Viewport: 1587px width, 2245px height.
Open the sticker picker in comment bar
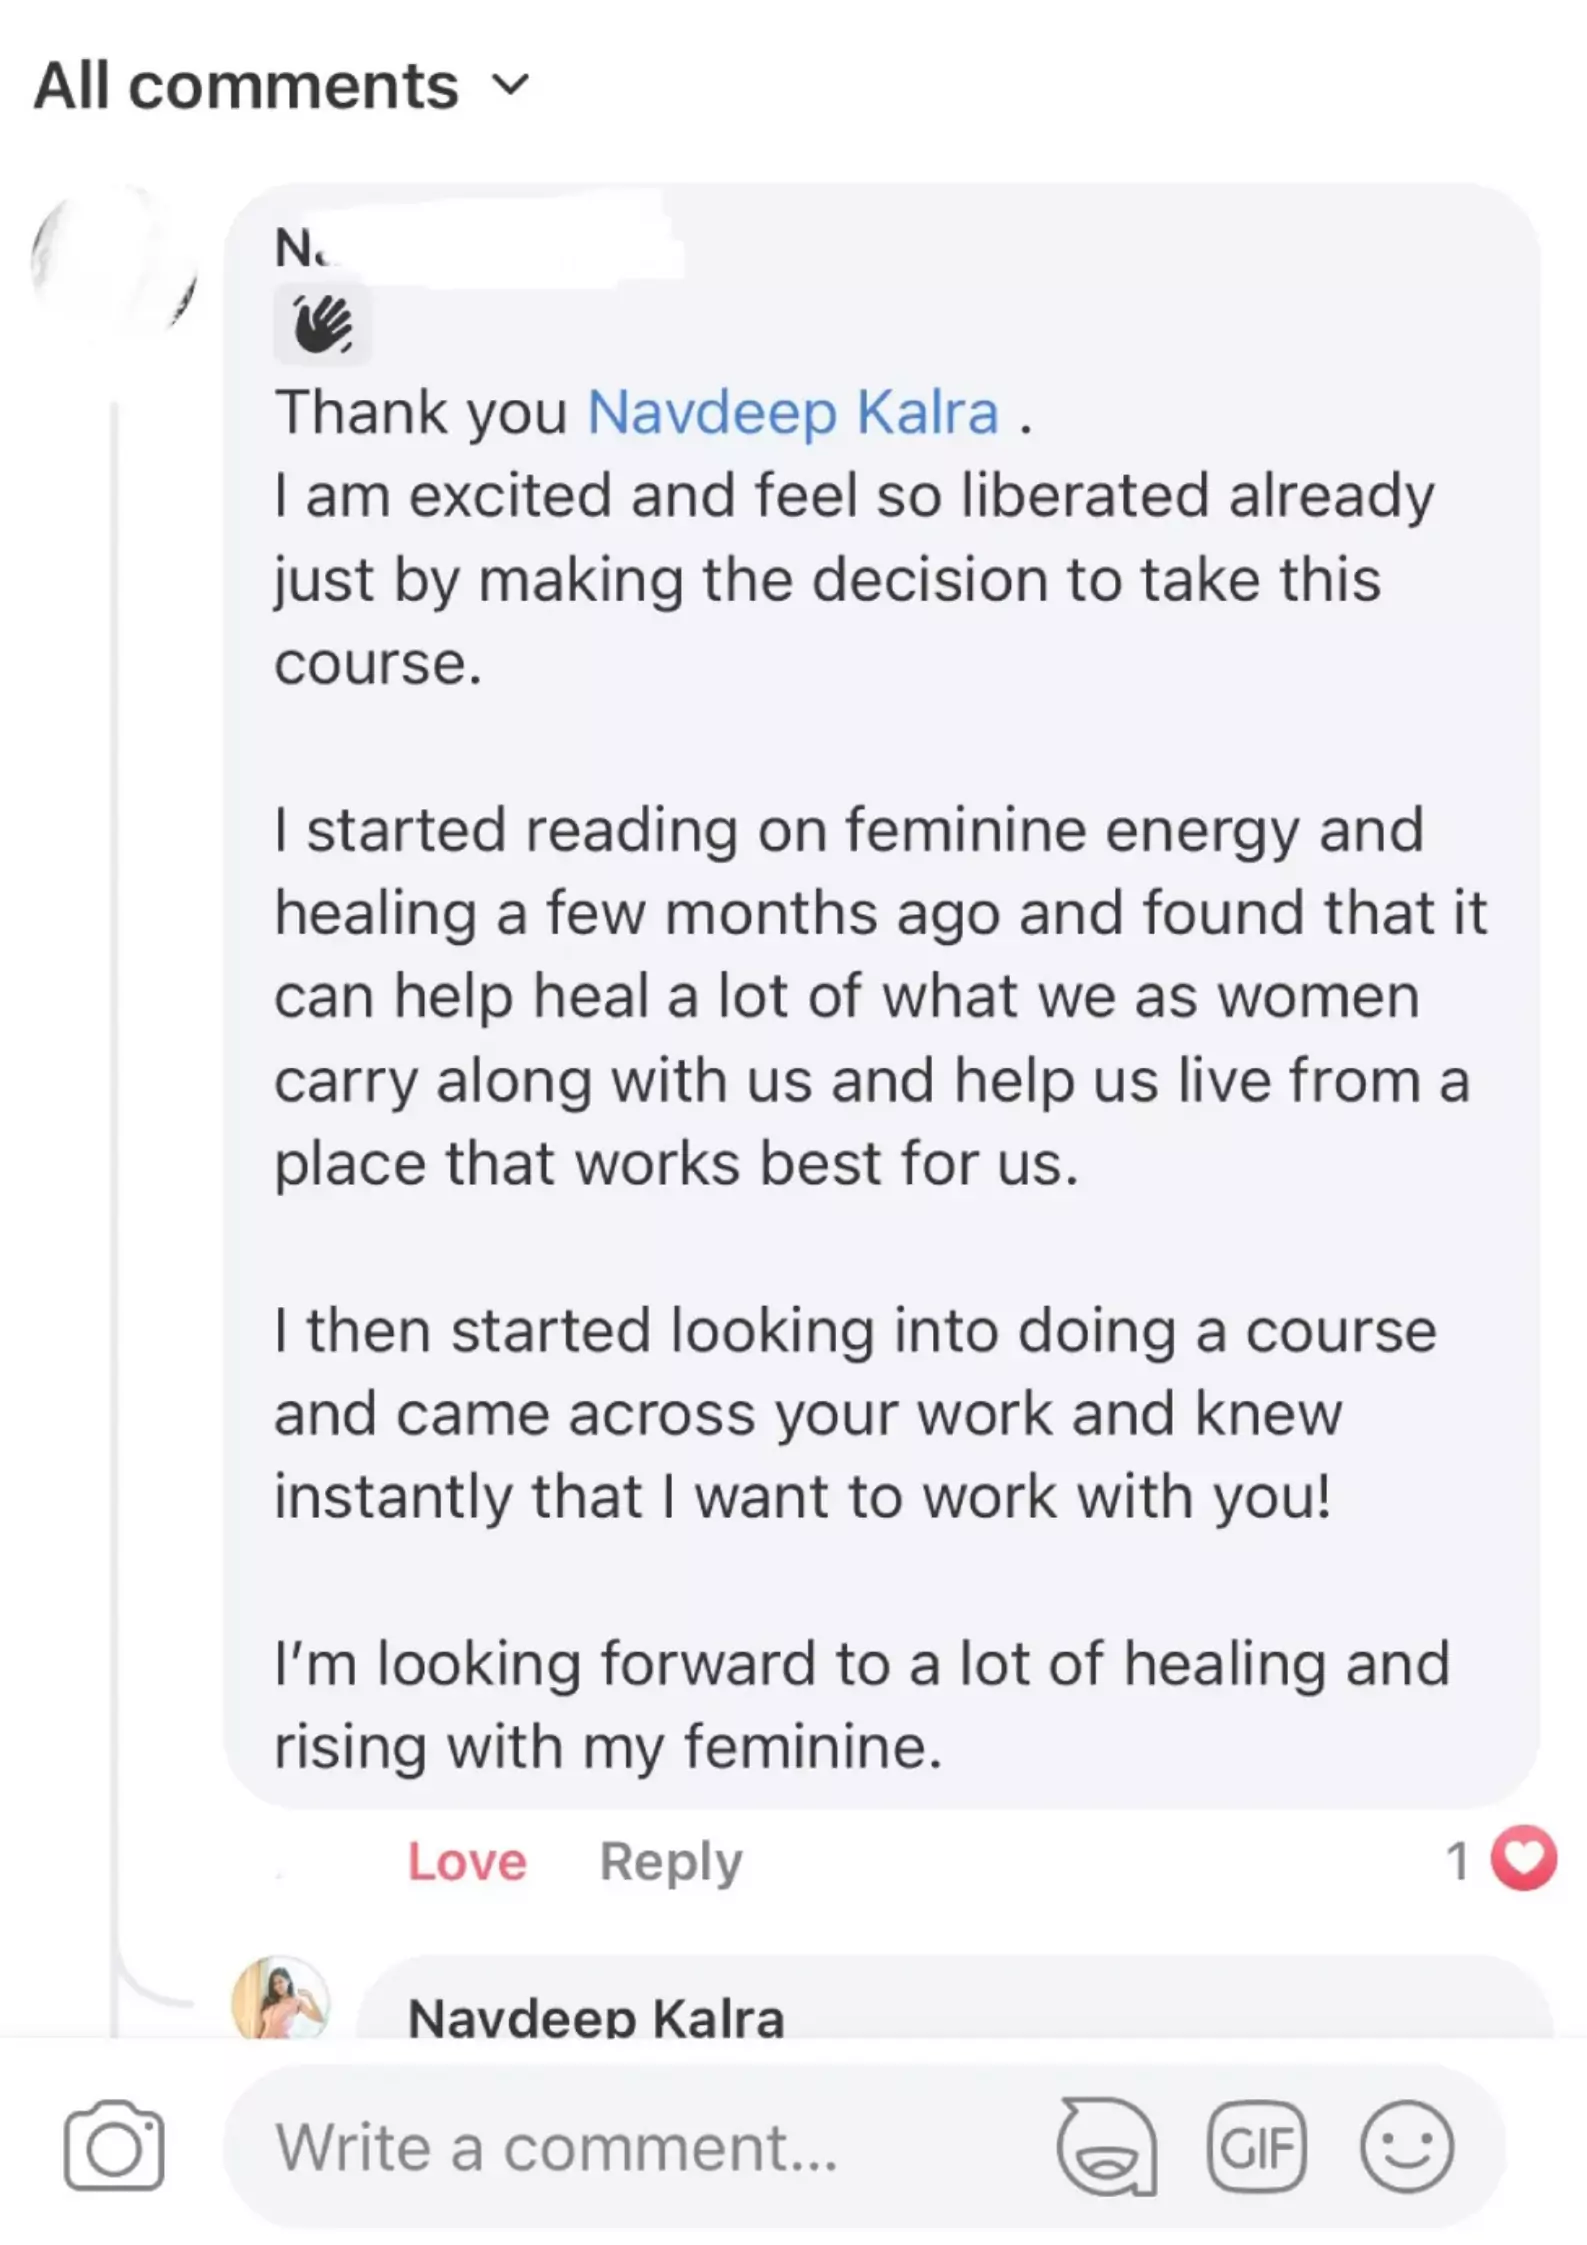pyautogui.click(x=1106, y=2146)
